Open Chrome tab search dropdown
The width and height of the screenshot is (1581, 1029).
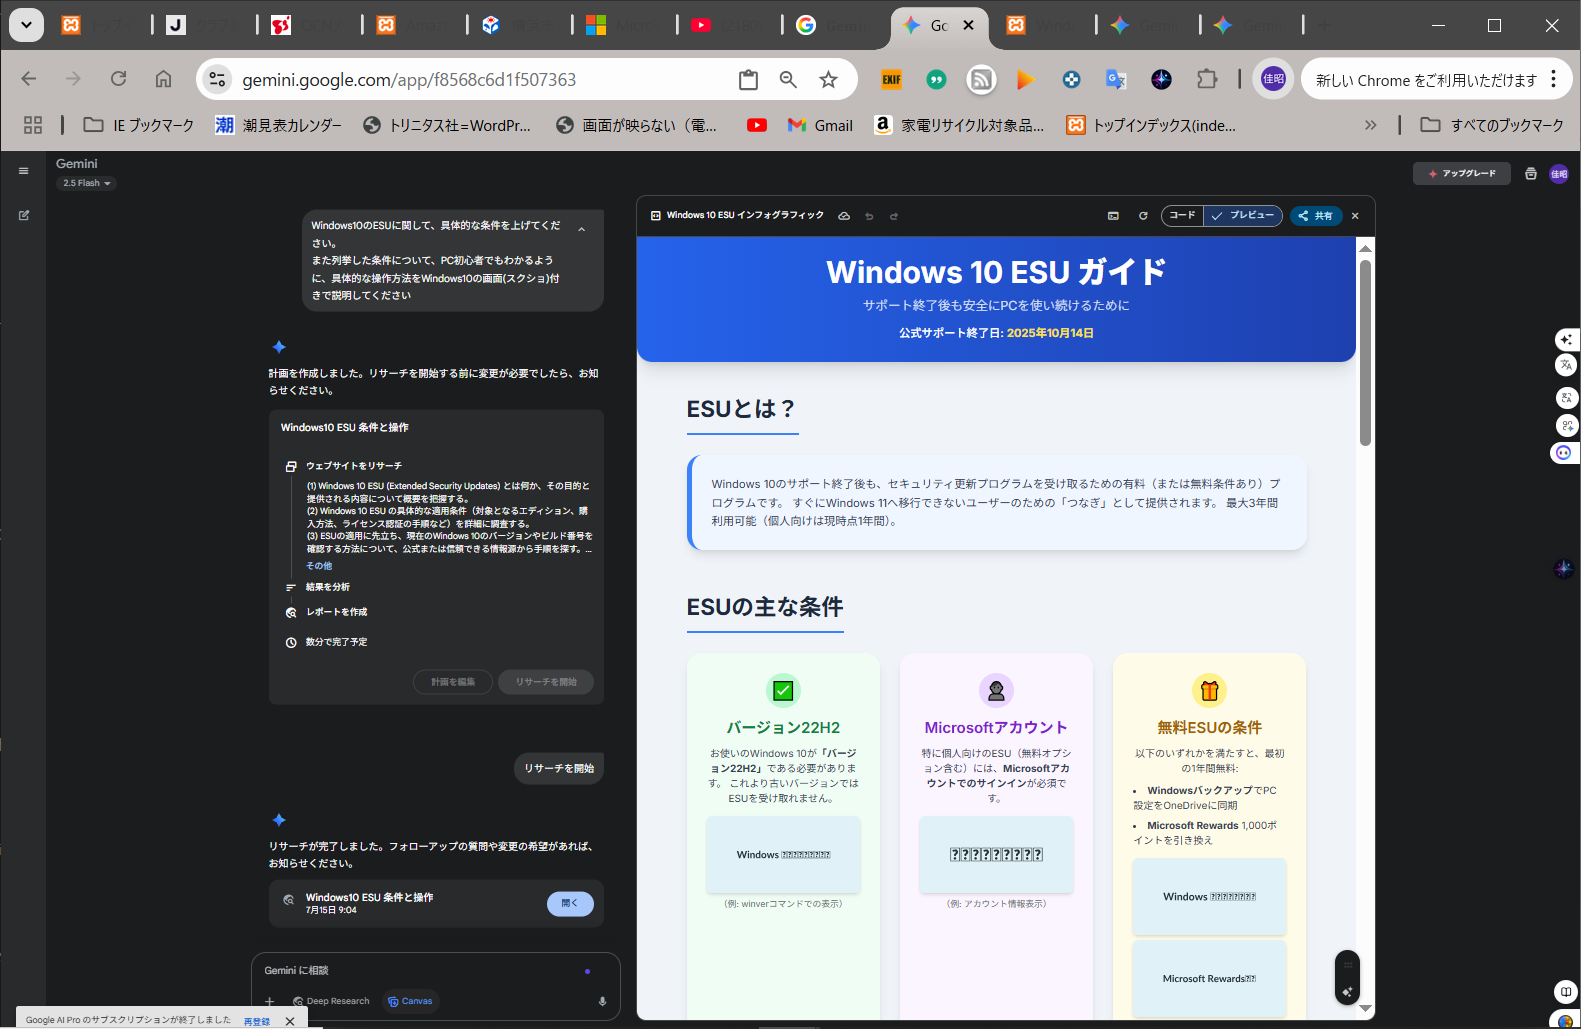click(26, 25)
